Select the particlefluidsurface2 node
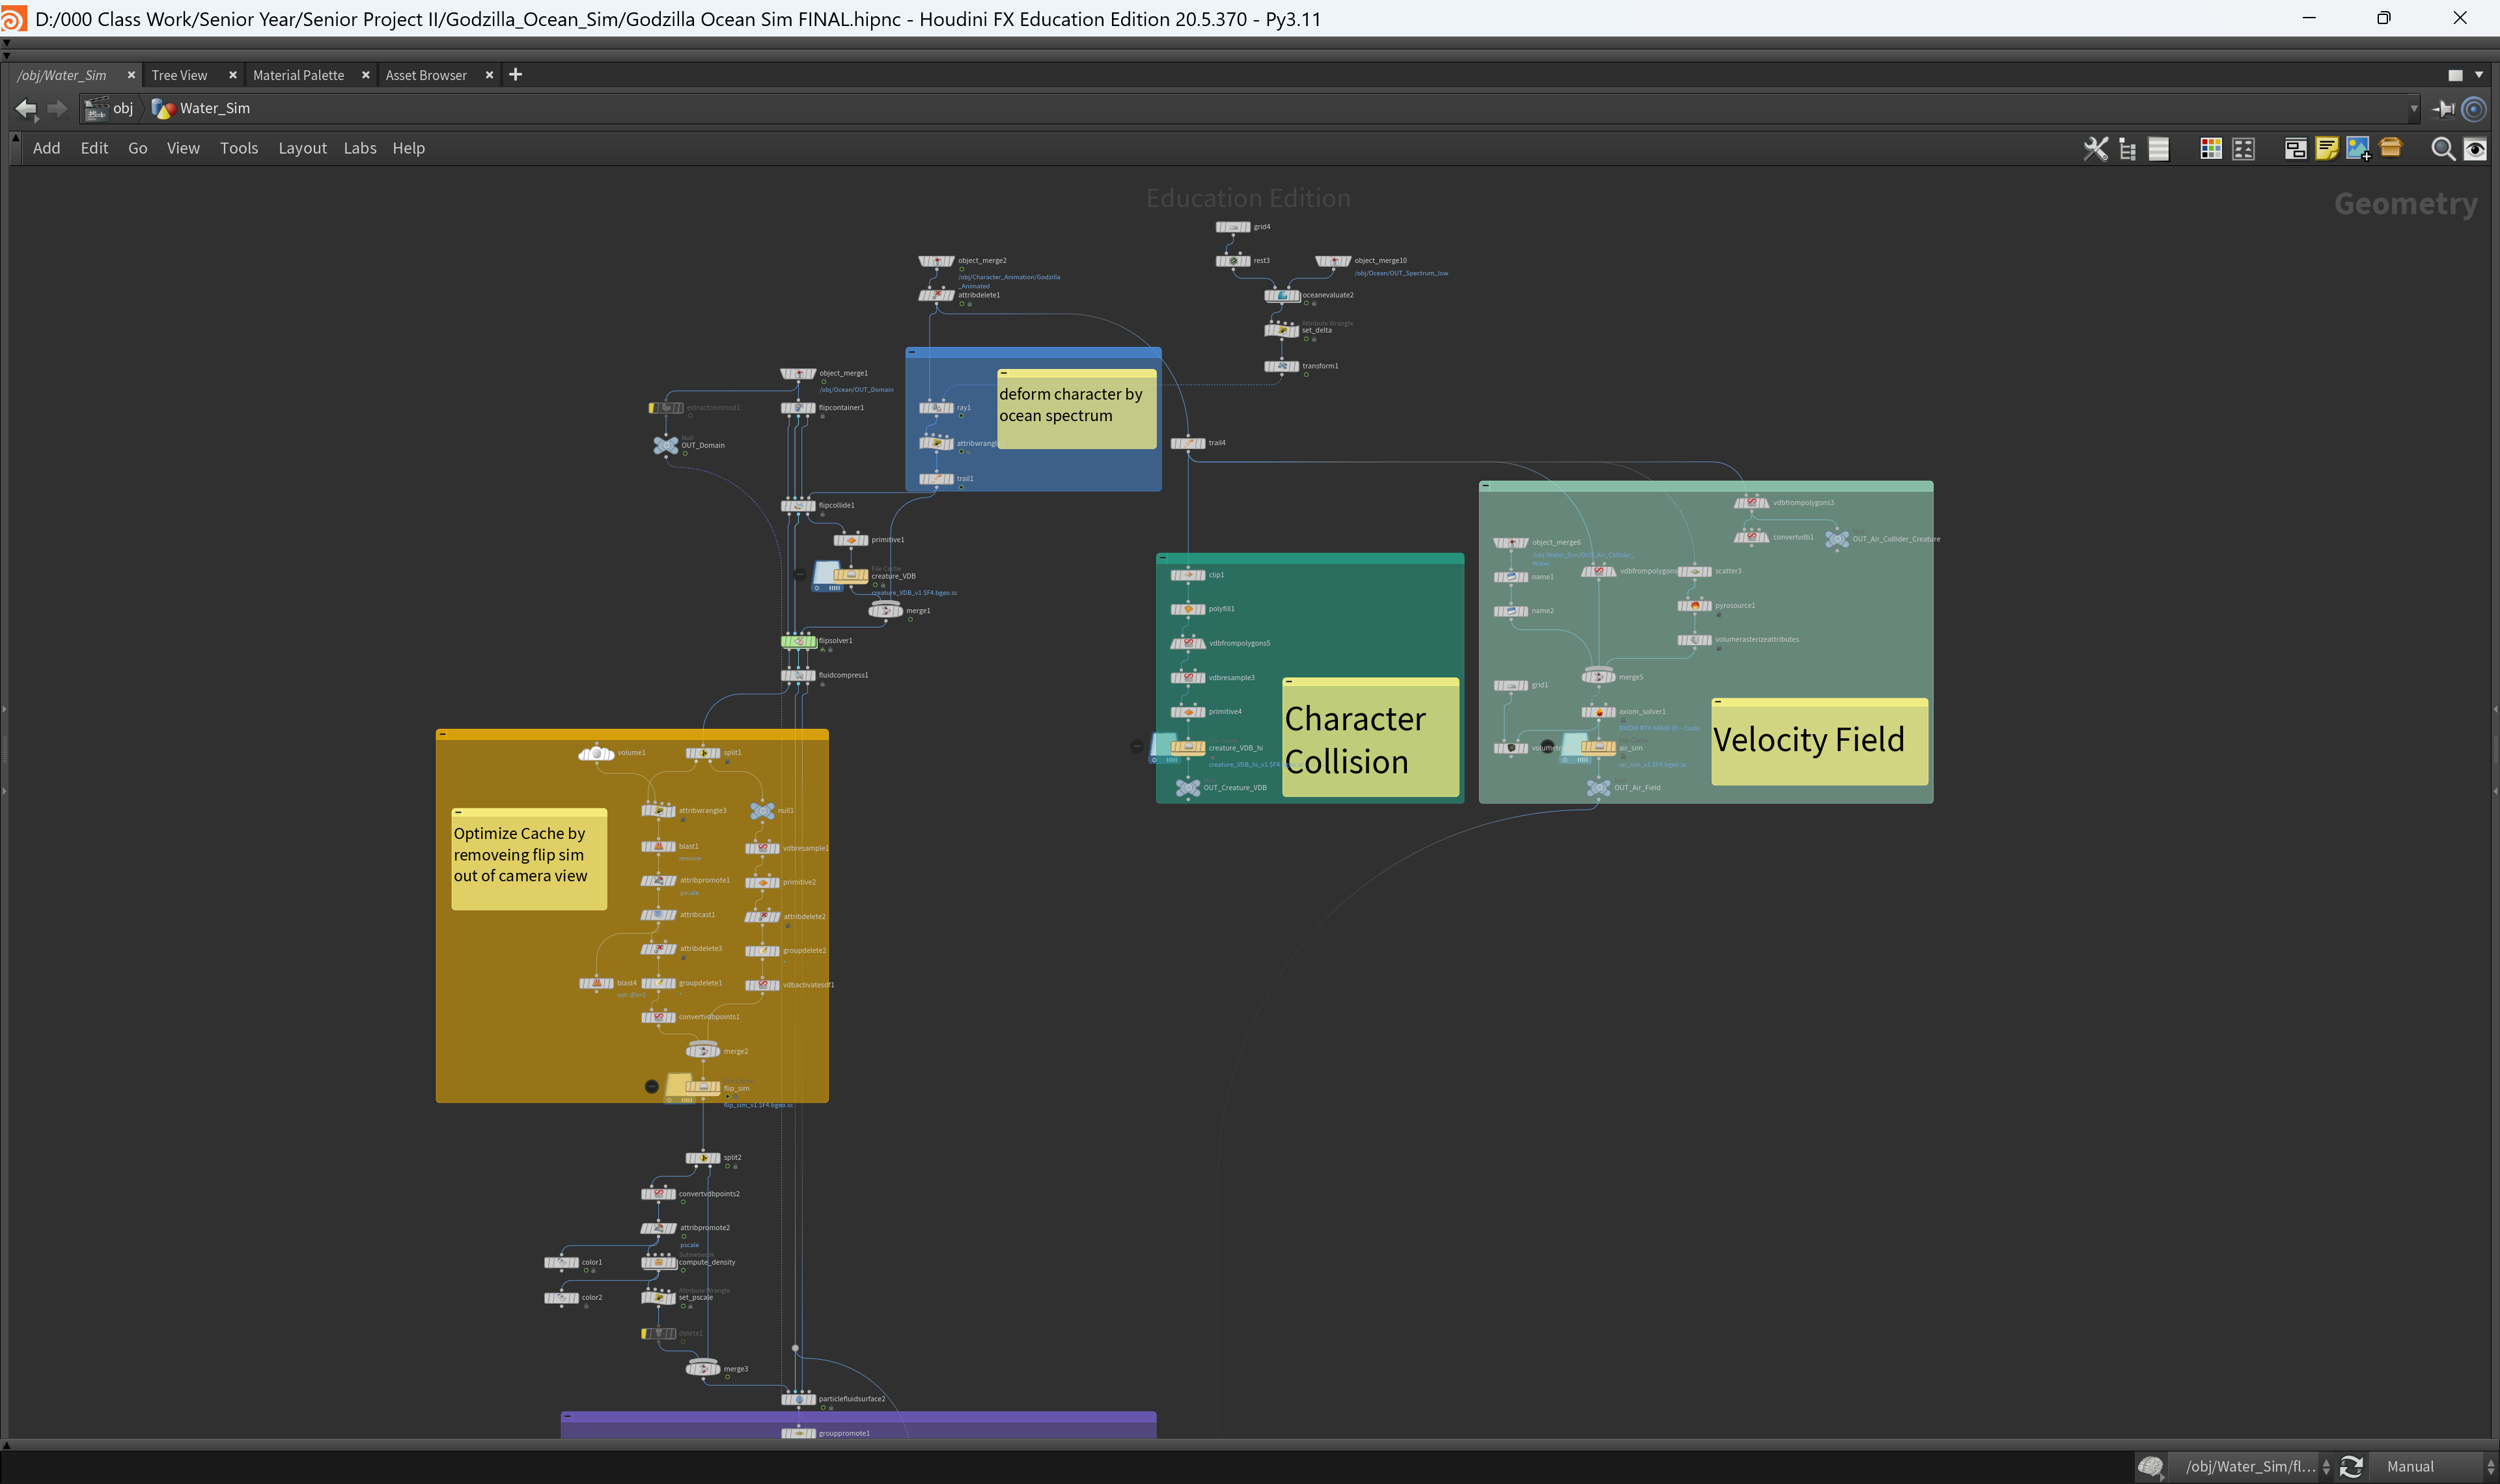The width and height of the screenshot is (2500, 1484). (798, 1399)
